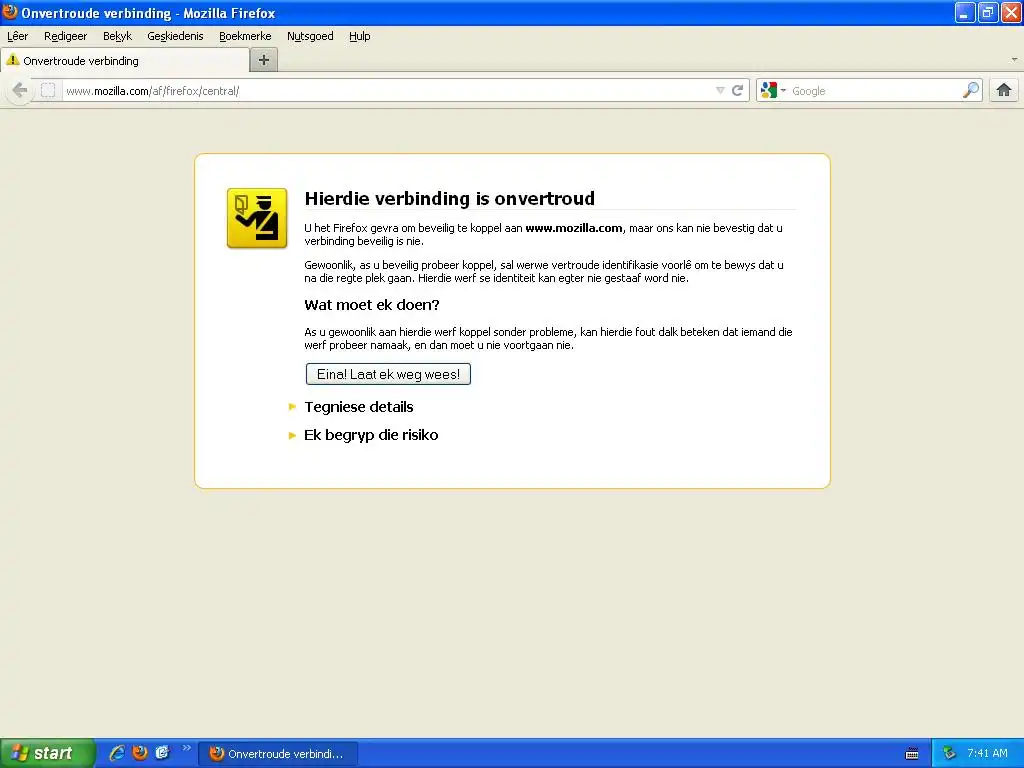Expand 'Ek begryp die risiko' section
Viewport: 1024px width, 768px height.
click(371, 435)
